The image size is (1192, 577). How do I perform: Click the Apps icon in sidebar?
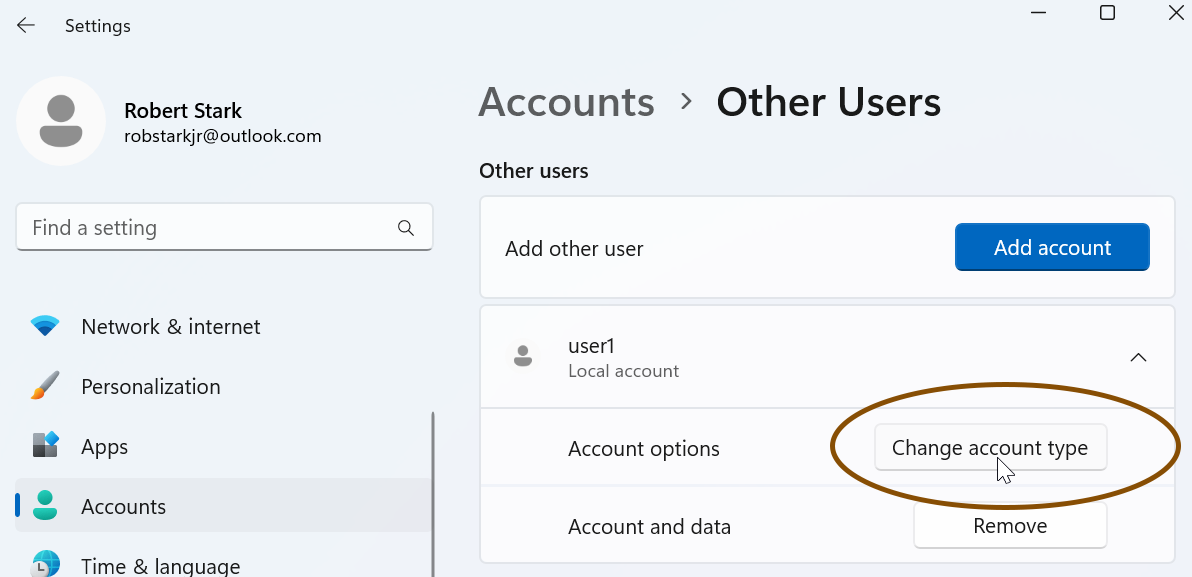coord(45,446)
